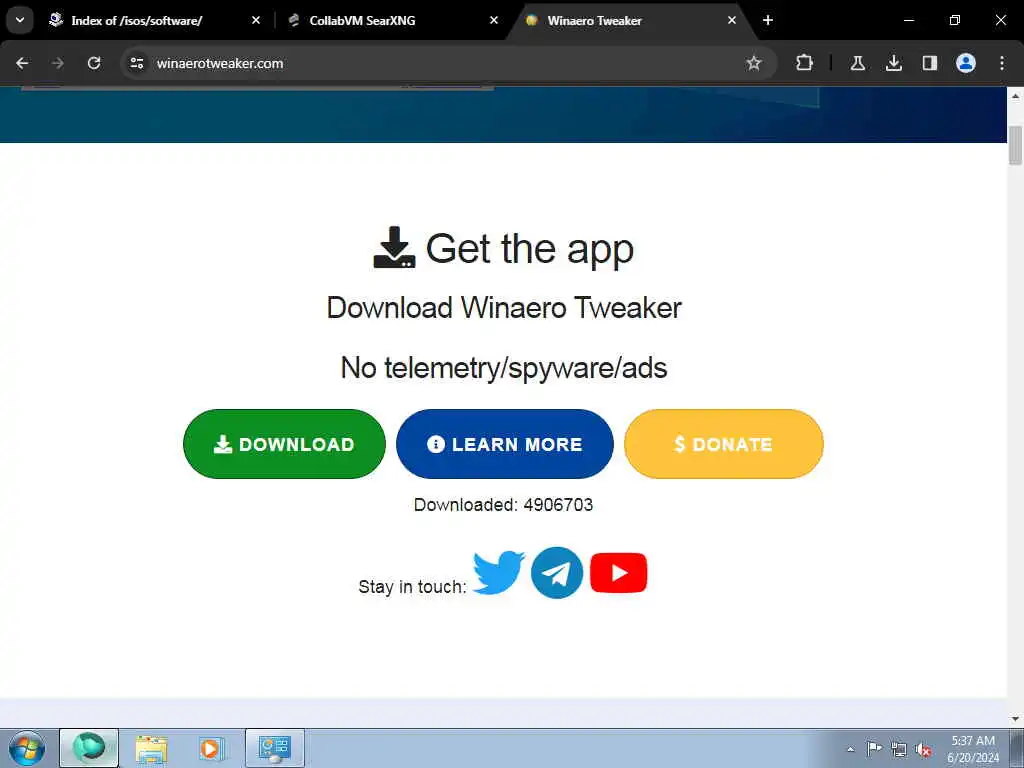Image resolution: width=1024 pixels, height=768 pixels.
Task: Open a new browser tab
Action: click(x=768, y=21)
